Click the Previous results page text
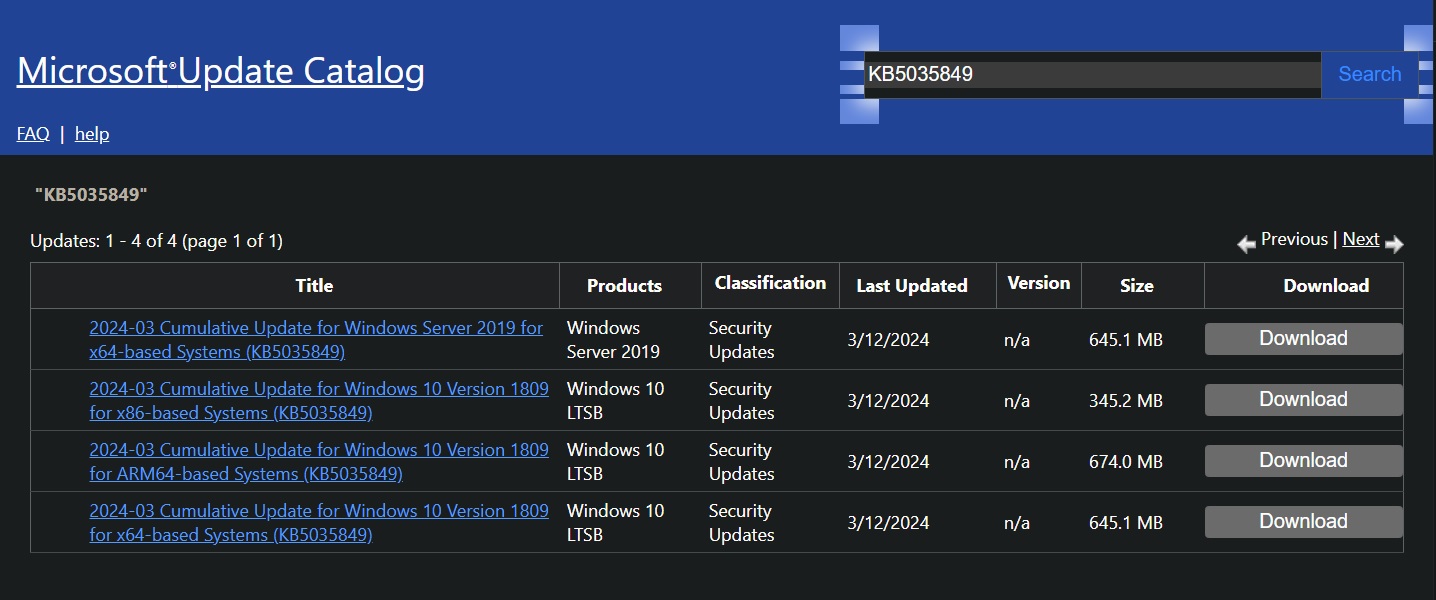The height and width of the screenshot is (600, 1436). (1294, 239)
